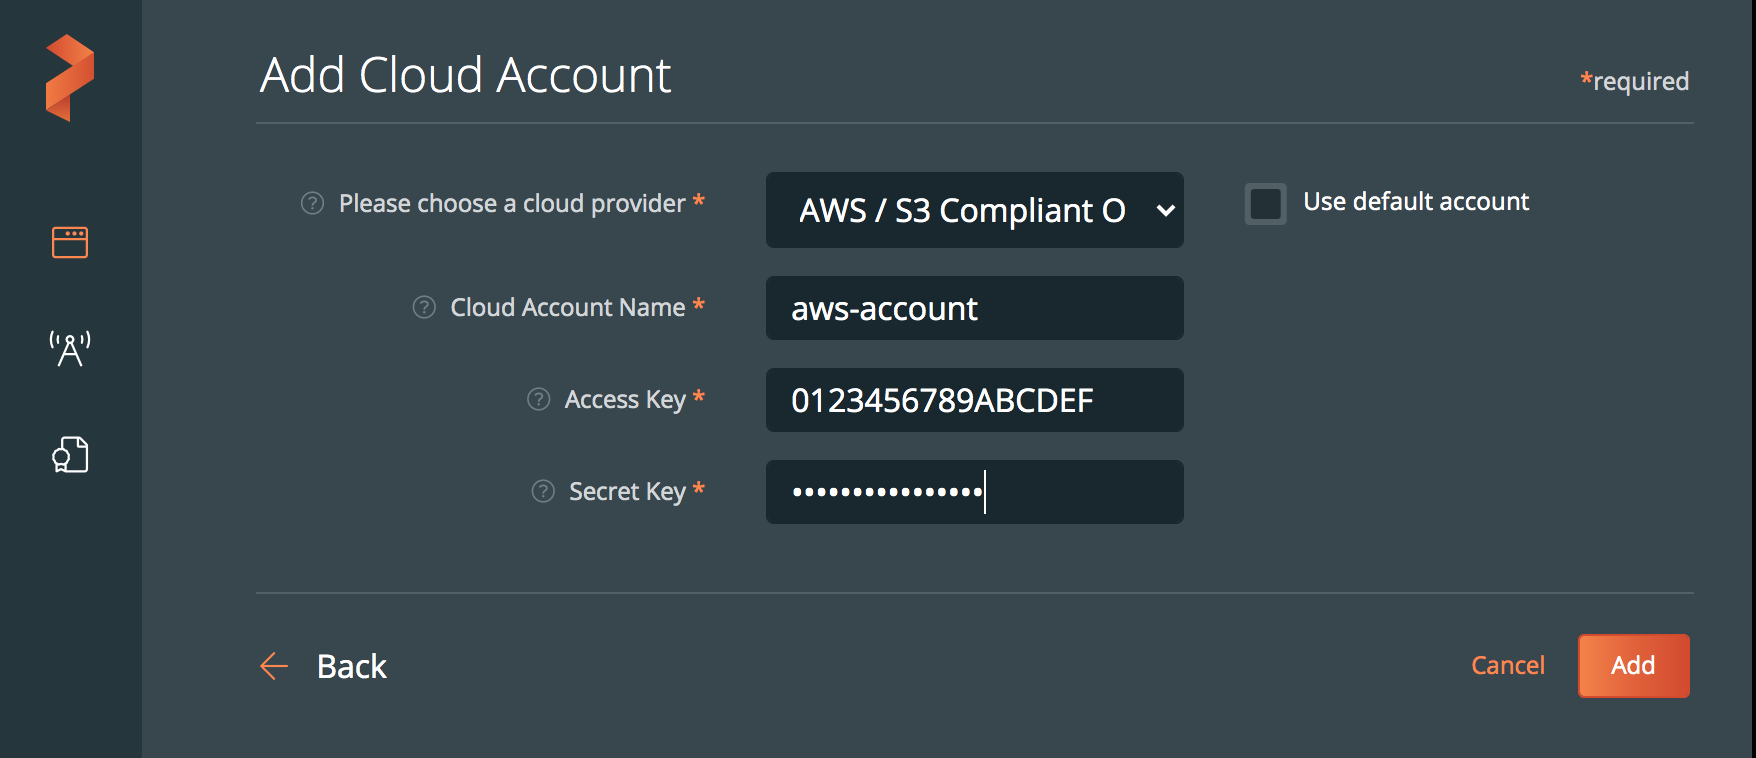
Task: Click the "Use default account" label text
Action: pyautogui.click(x=1415, y=202)
